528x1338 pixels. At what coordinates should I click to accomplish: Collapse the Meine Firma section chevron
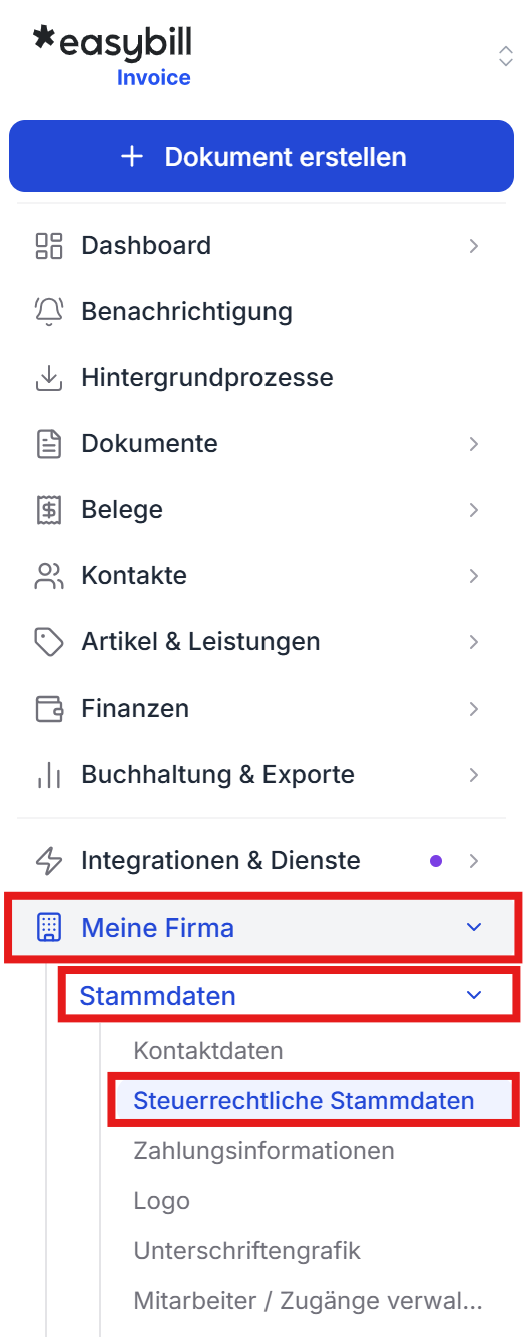[x=474, y=928]
